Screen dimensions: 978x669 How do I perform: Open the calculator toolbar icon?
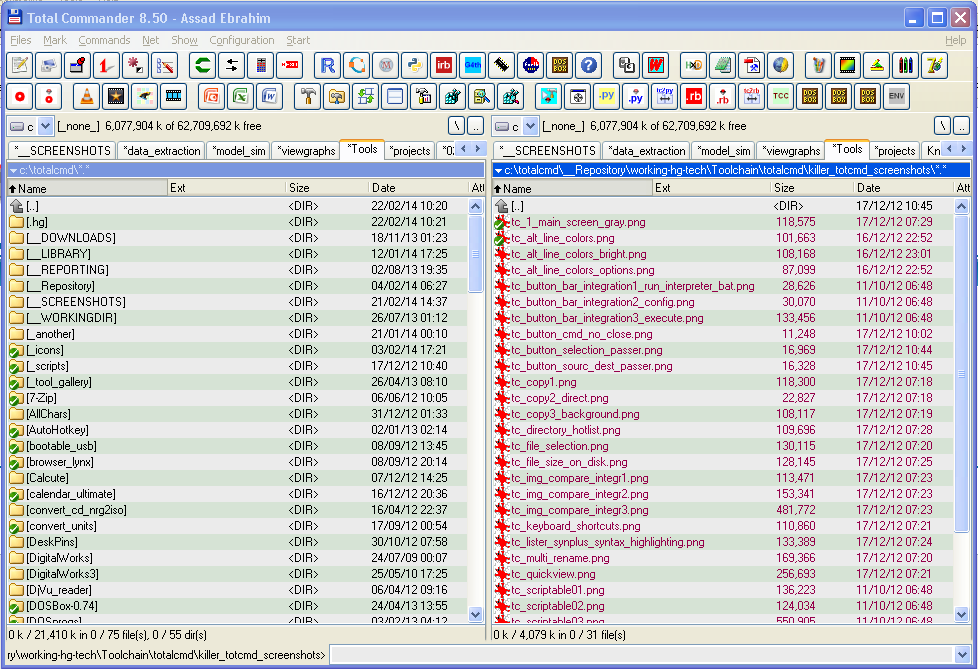coord(261,65)
